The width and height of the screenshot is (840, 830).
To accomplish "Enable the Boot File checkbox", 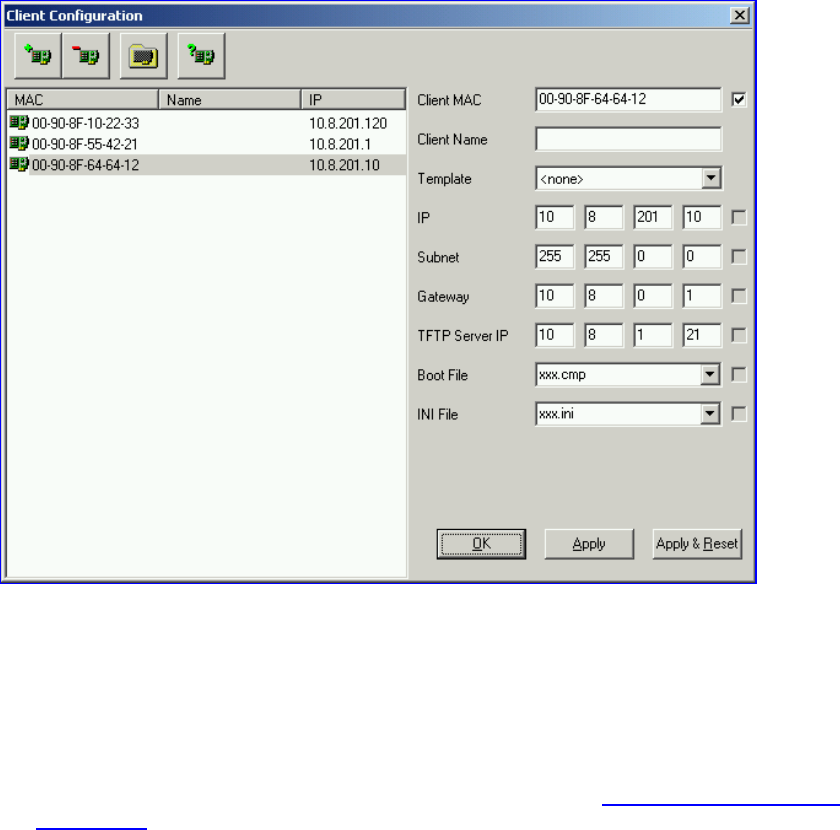I will (739, 375).
